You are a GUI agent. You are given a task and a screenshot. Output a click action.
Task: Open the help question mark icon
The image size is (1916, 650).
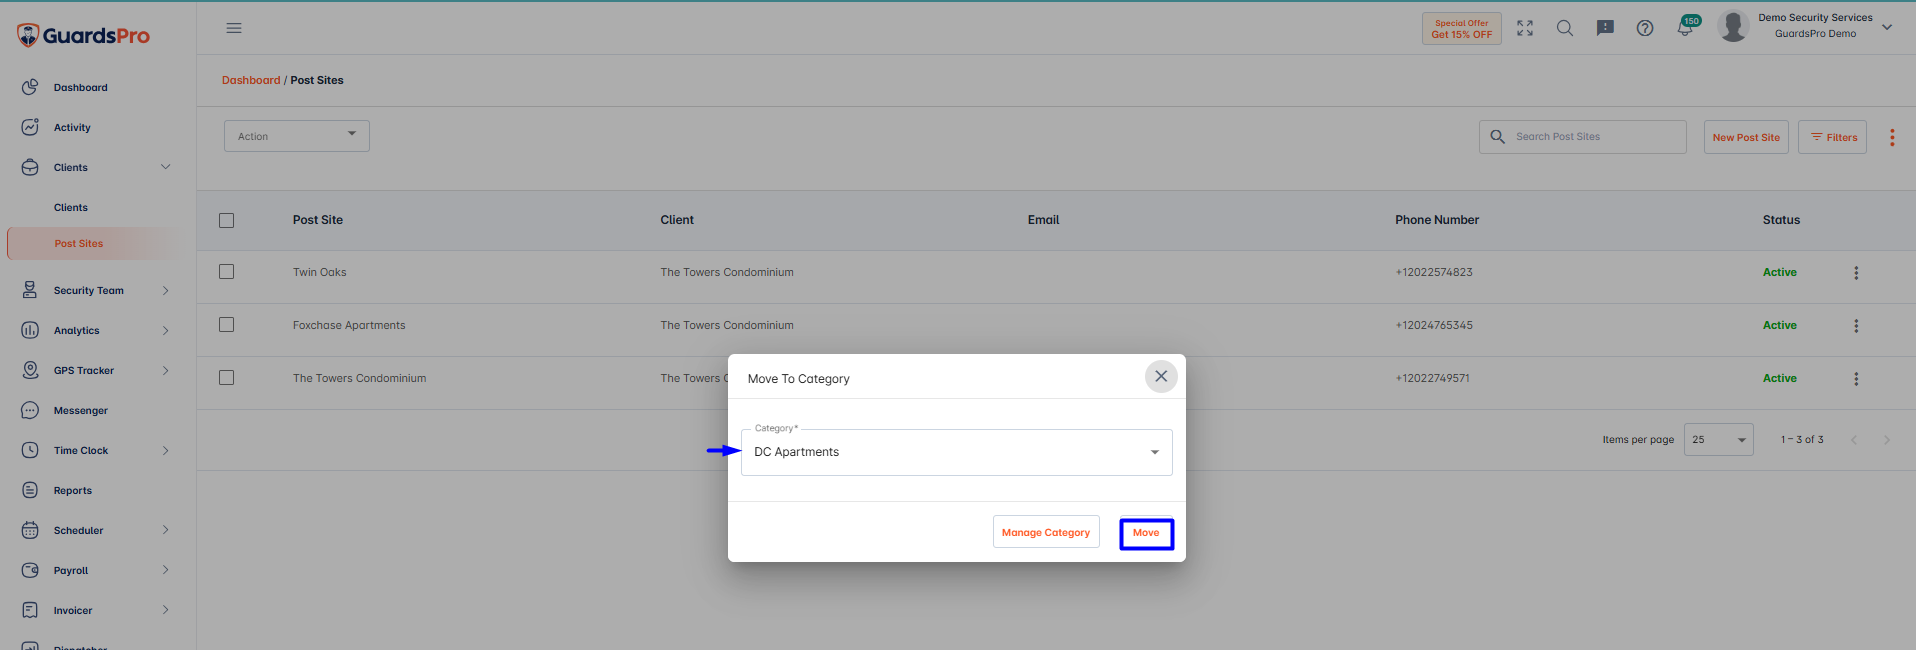coord(1645,28)
